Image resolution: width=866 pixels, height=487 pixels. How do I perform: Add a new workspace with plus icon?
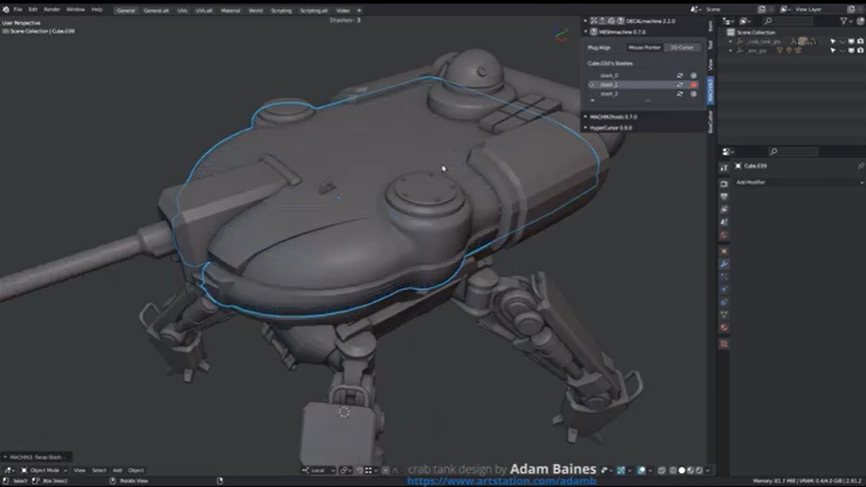pyautogui.click(x=359, y=10)
